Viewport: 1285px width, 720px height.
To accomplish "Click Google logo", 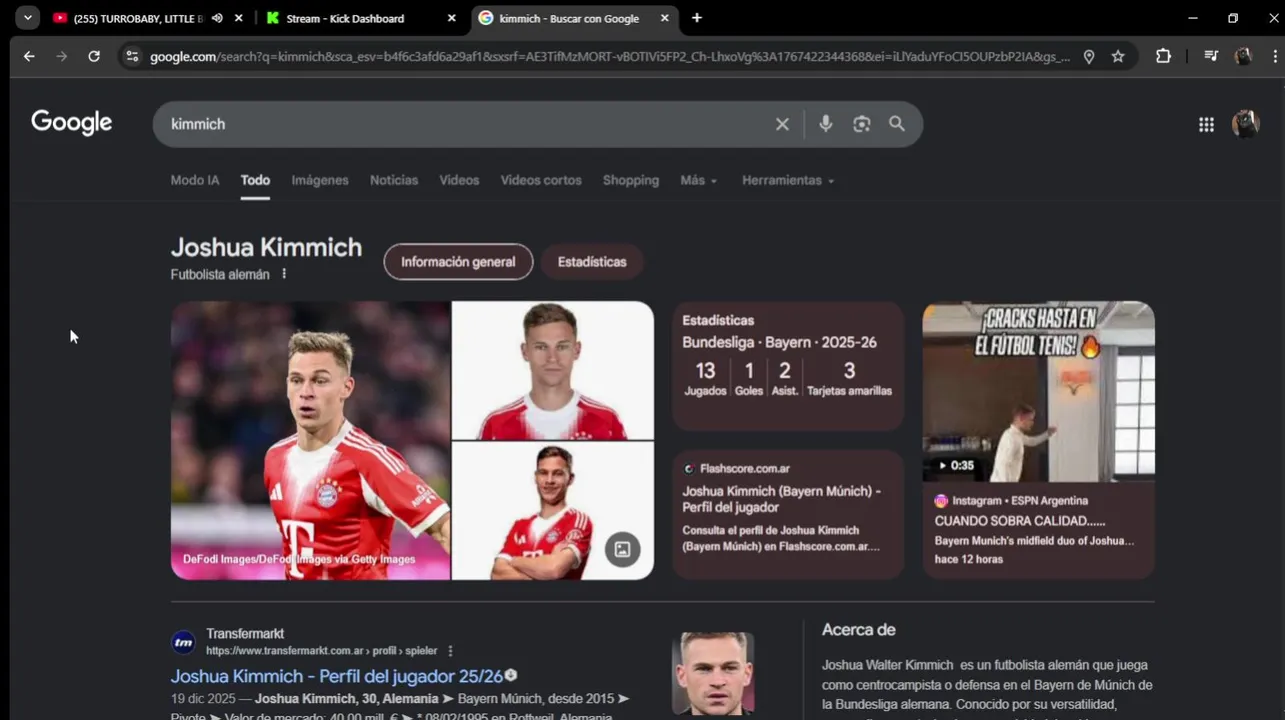I will pyautogui.click(x=72, y=123).
